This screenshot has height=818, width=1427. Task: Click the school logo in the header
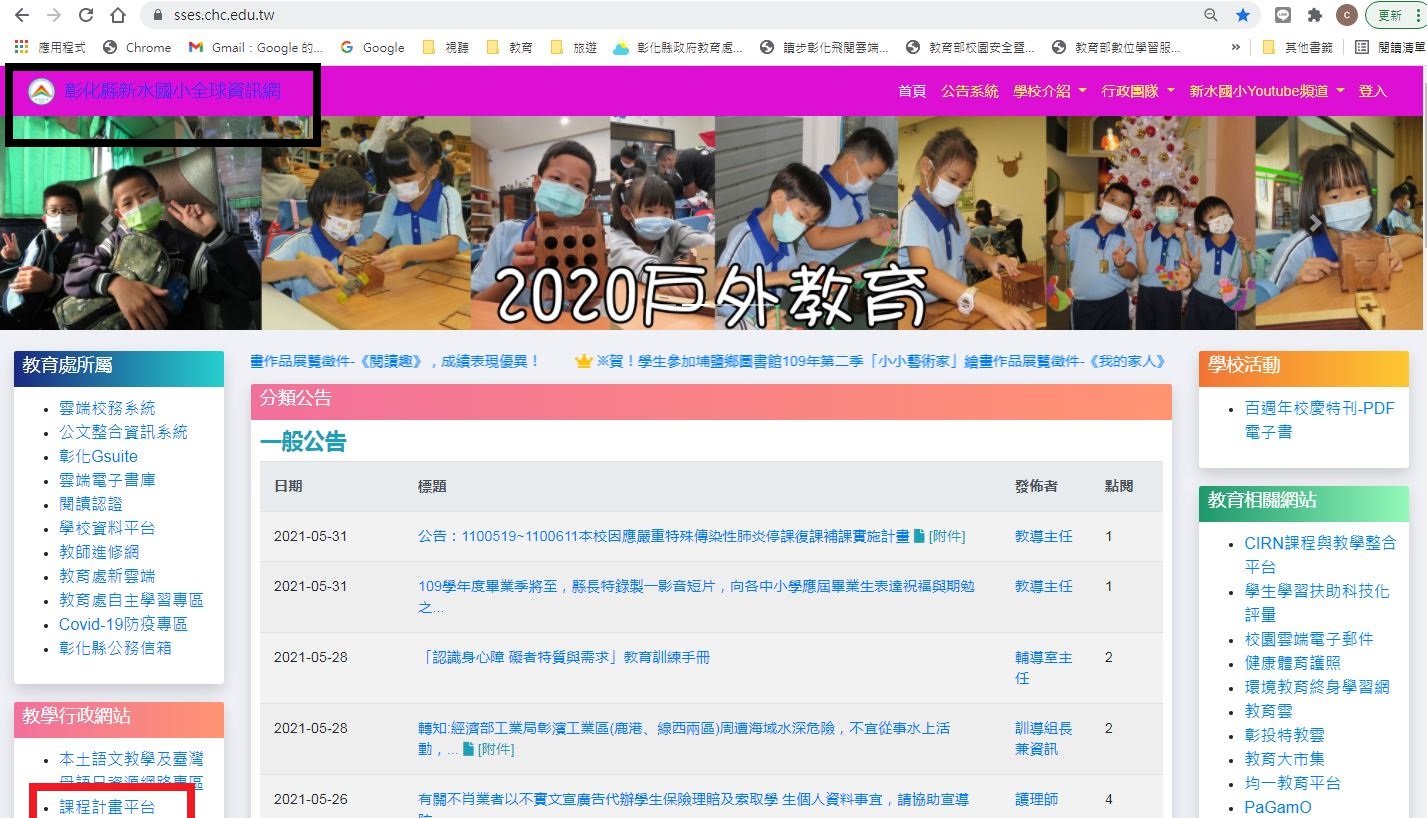coord(41,91)
